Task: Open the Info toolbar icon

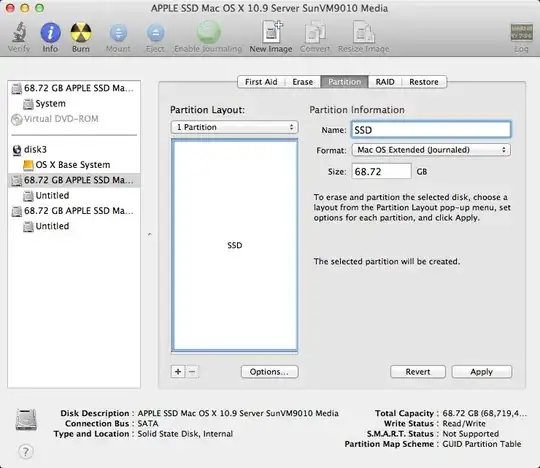Action: coord(51,33)
